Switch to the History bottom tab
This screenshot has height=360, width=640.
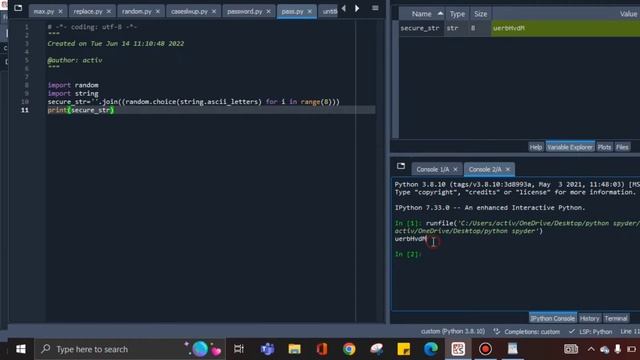[x=589, y=318]
